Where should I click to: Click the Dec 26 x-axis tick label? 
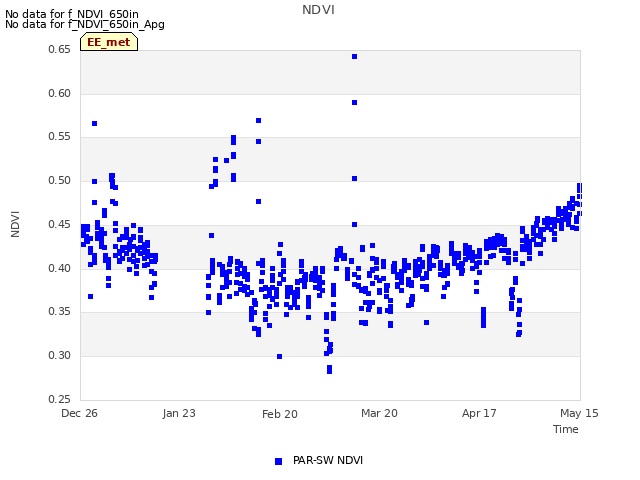click(79, 413)
